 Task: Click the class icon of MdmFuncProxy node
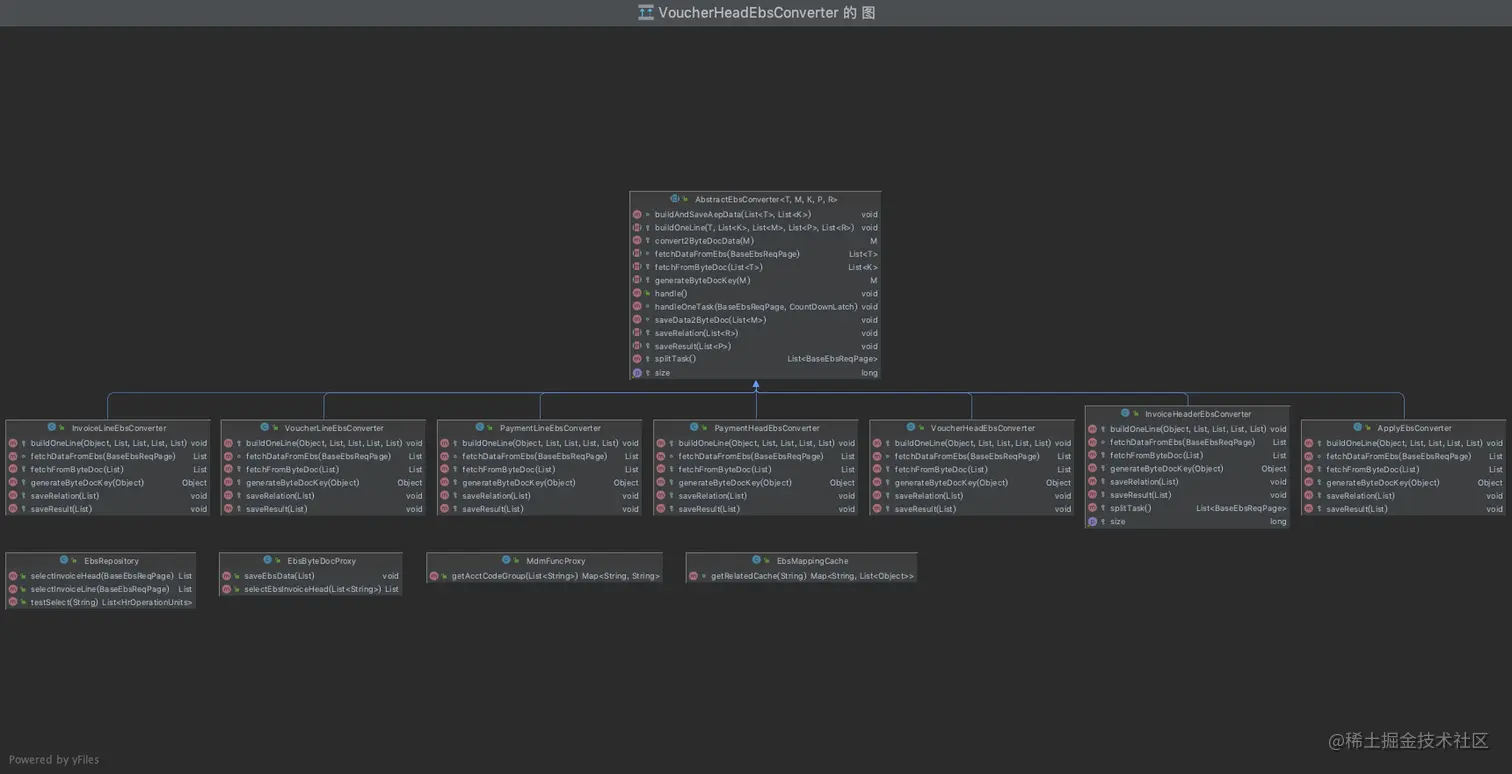click(506, 560)
